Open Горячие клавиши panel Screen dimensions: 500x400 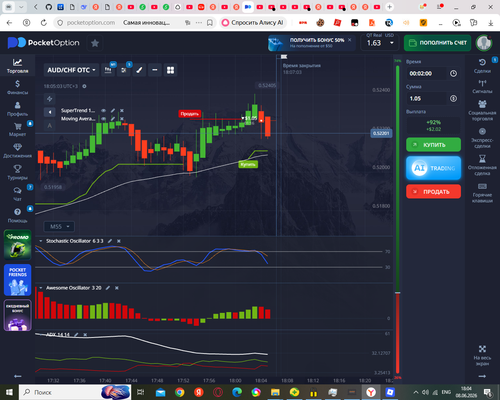pos(482,193)
